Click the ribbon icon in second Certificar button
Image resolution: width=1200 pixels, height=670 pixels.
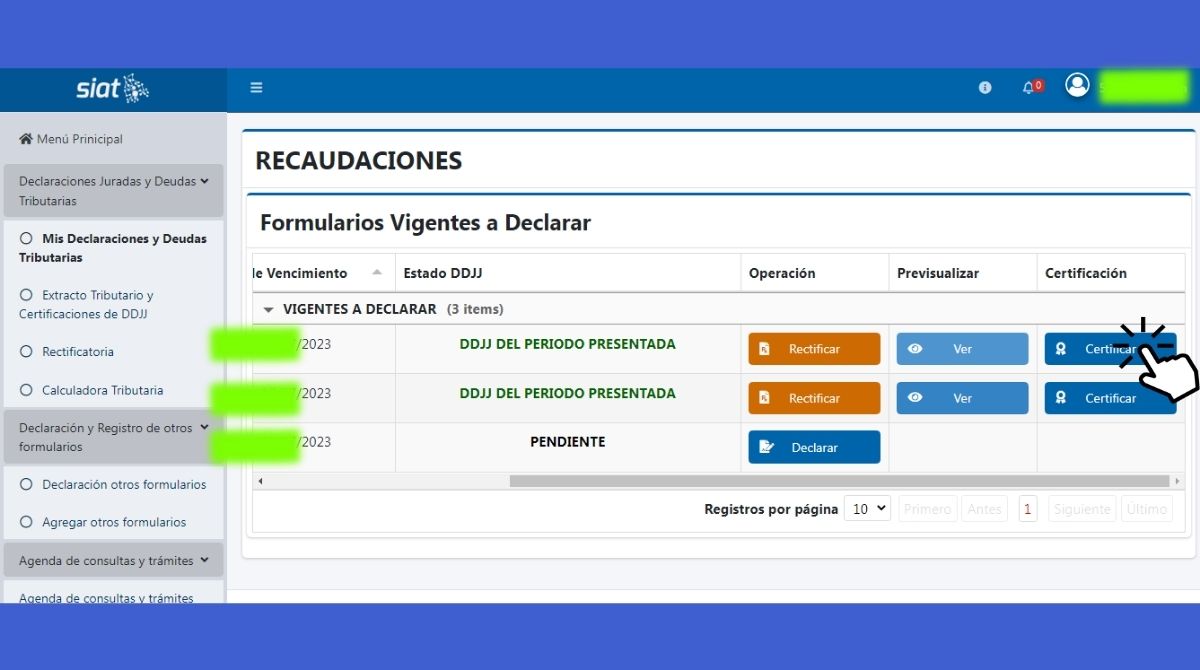coord(1062,398)
